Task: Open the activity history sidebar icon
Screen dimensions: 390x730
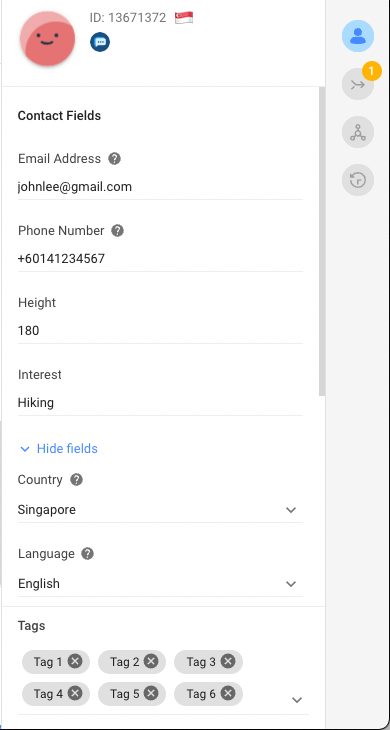Action: point(357,180)
